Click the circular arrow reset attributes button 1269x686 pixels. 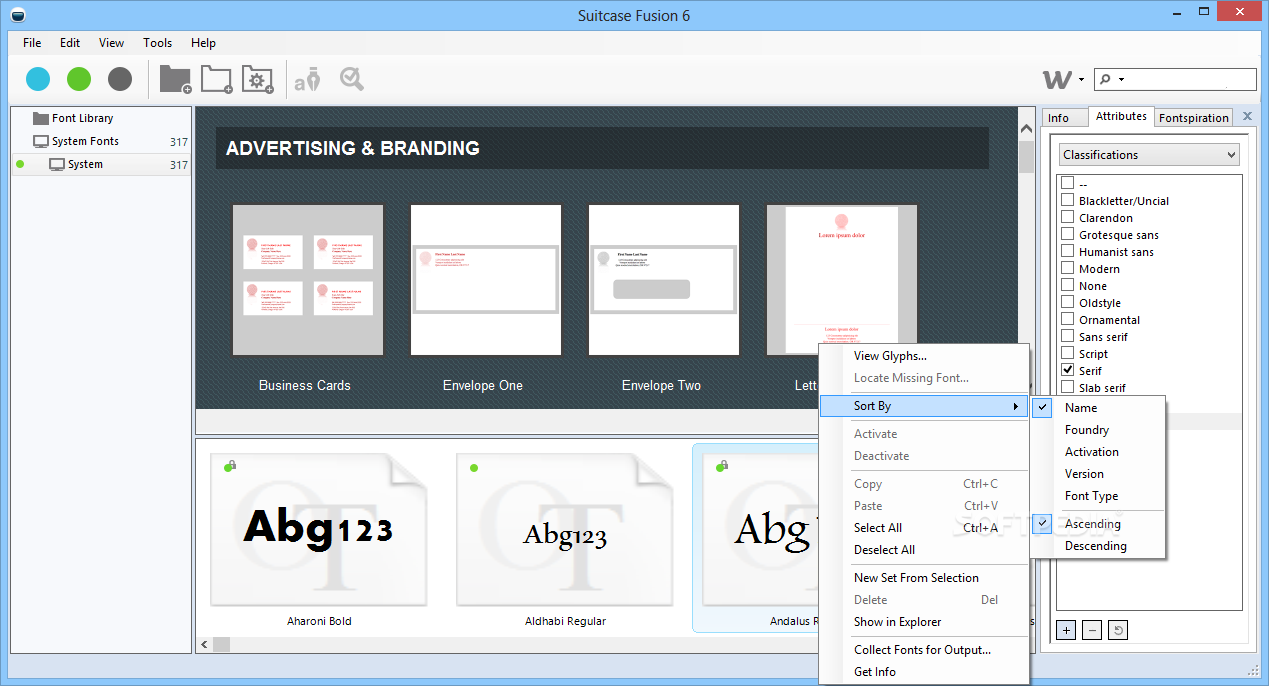1119,630
